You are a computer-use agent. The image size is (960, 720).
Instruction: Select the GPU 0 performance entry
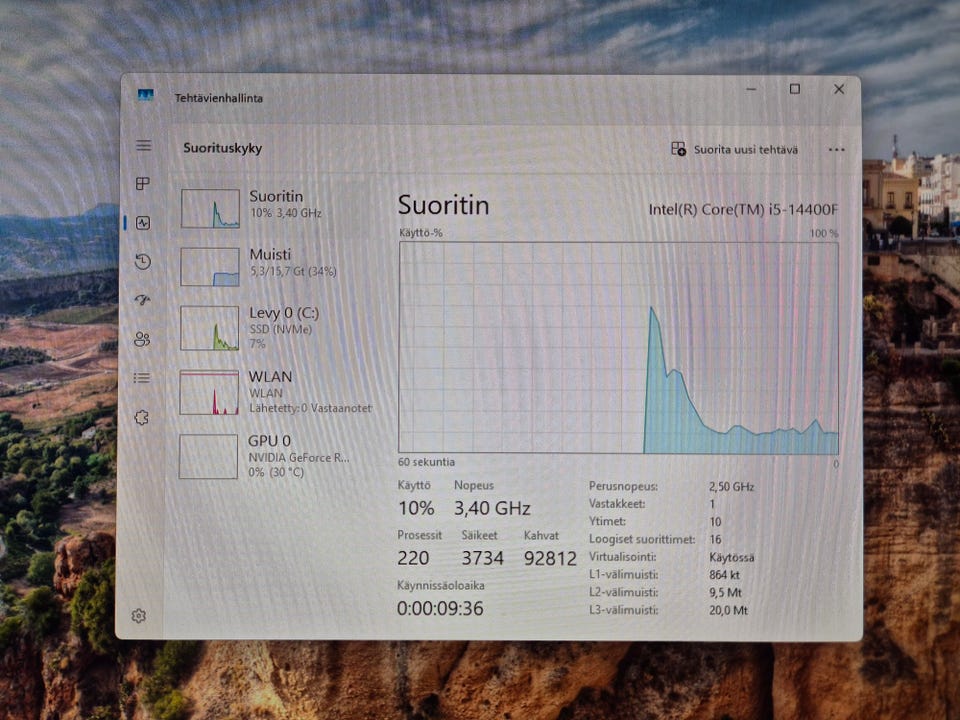point(277,456)
